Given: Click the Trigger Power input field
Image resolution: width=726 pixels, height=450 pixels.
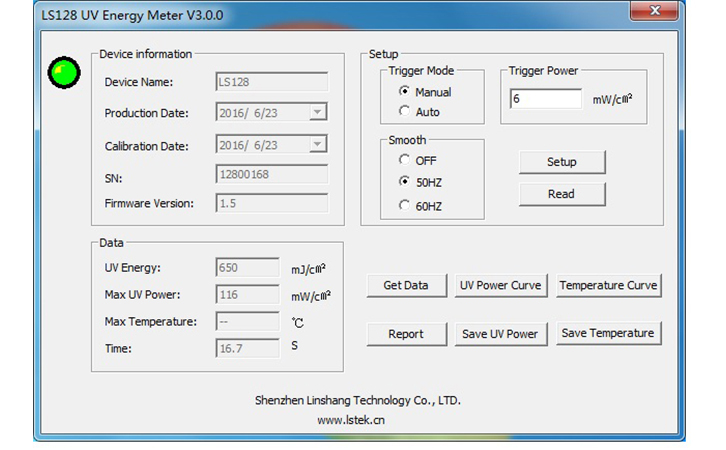Looking at the screenshot, I should [546, 99].
